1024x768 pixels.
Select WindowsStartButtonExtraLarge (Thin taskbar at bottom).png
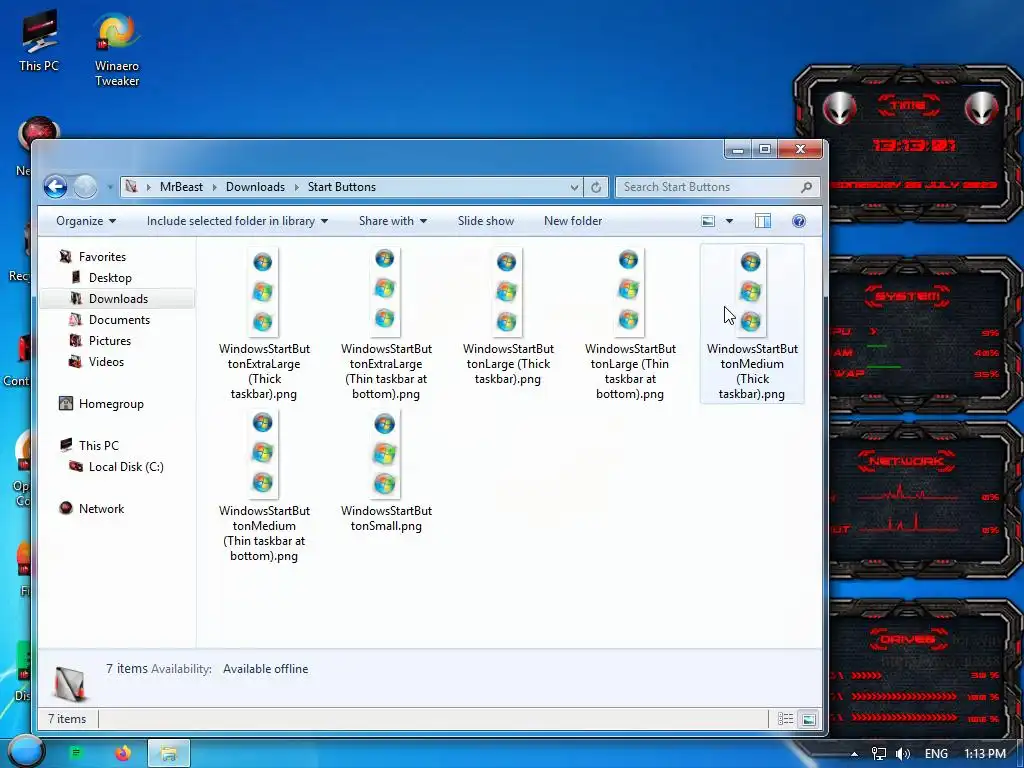(x=386, y=323)
